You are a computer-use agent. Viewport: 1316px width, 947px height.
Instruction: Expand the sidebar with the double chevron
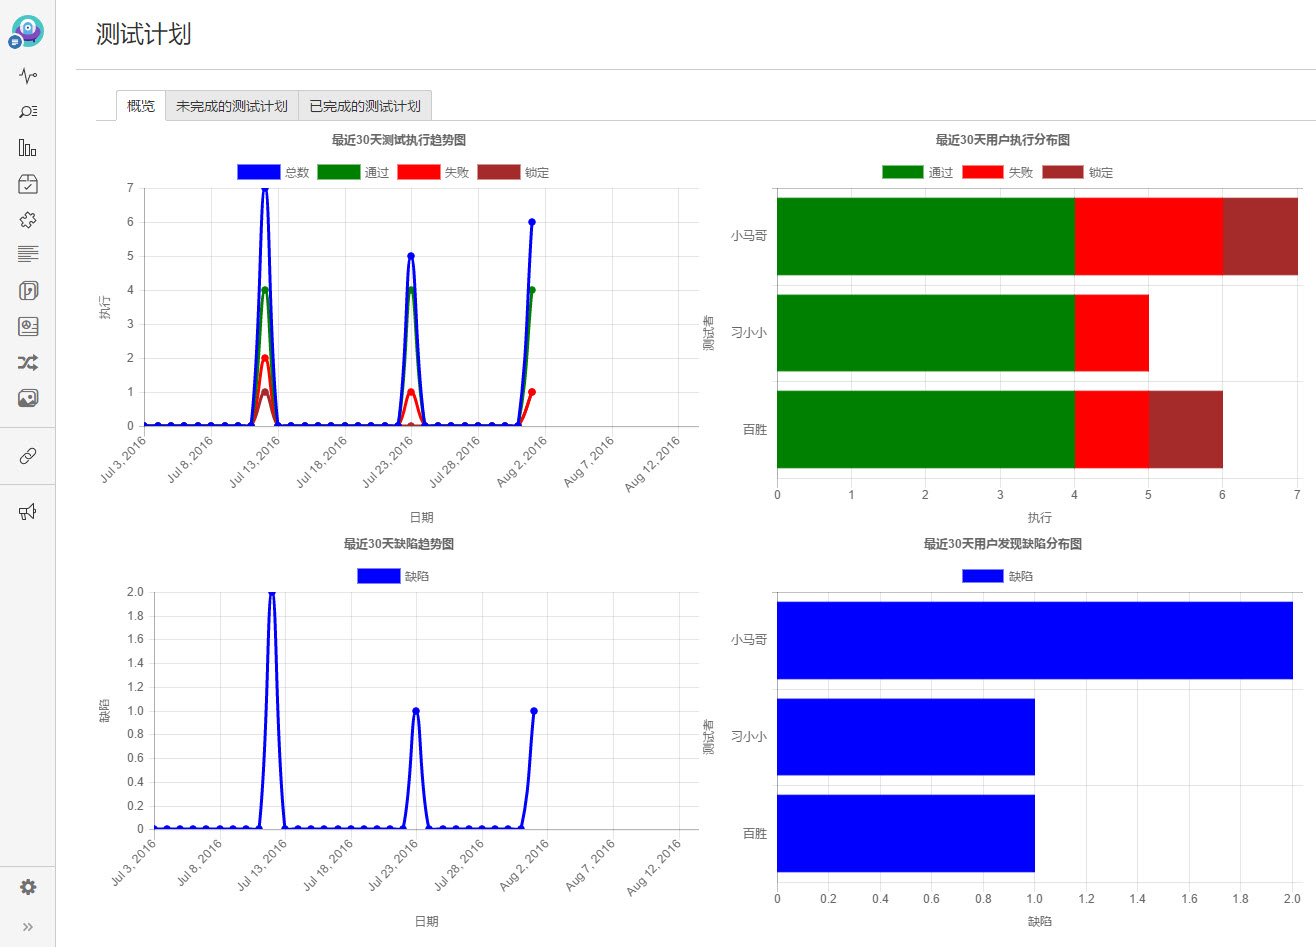[x=28, y=927]
